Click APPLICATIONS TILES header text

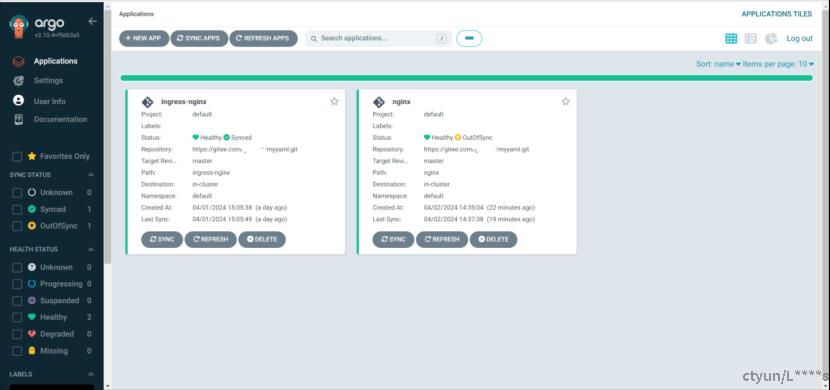pyautogui.click(x=777, y=14)
